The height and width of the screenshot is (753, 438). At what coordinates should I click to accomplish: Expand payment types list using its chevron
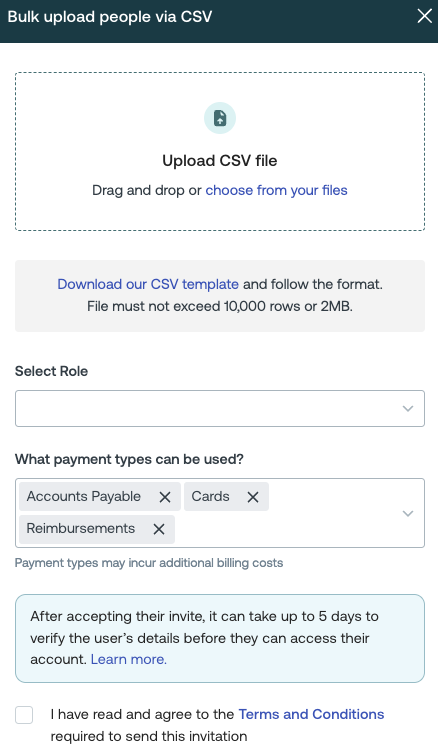point(408,513)
